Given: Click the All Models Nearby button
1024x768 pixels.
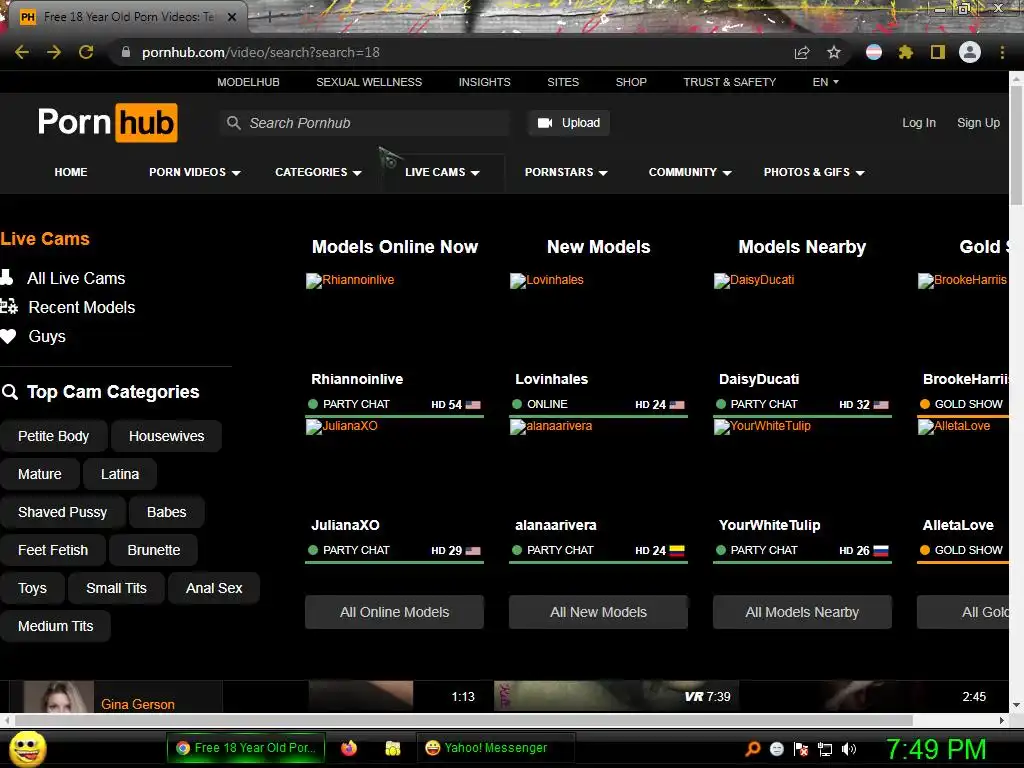Looking at the screenshot, I should click(x=802, y=612).
